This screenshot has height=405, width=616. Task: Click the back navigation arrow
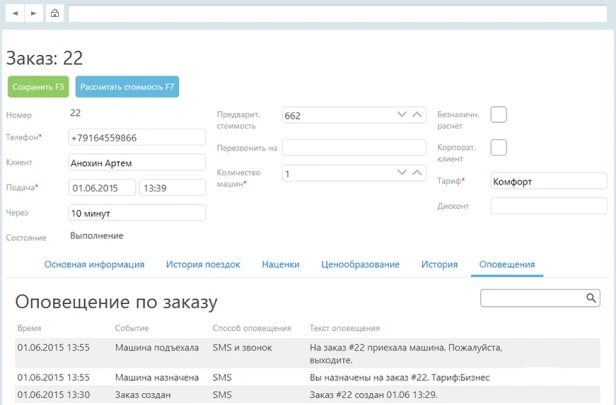click(15, 14)
